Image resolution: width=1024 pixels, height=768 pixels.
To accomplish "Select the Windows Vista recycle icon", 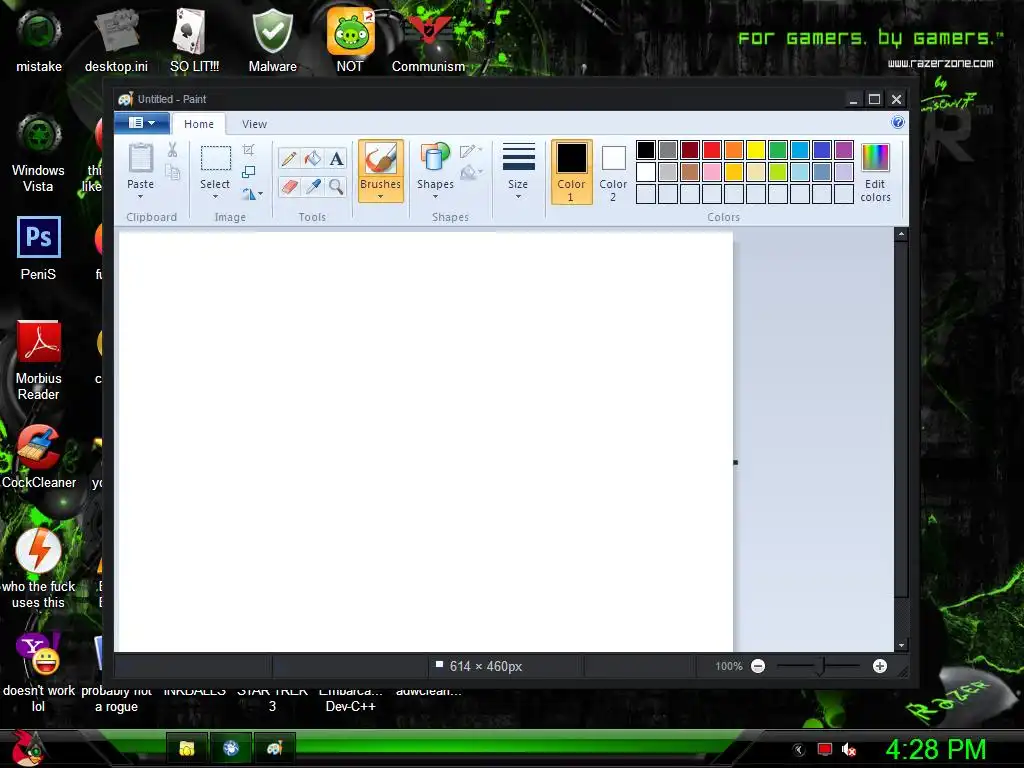I will [39, 153].
